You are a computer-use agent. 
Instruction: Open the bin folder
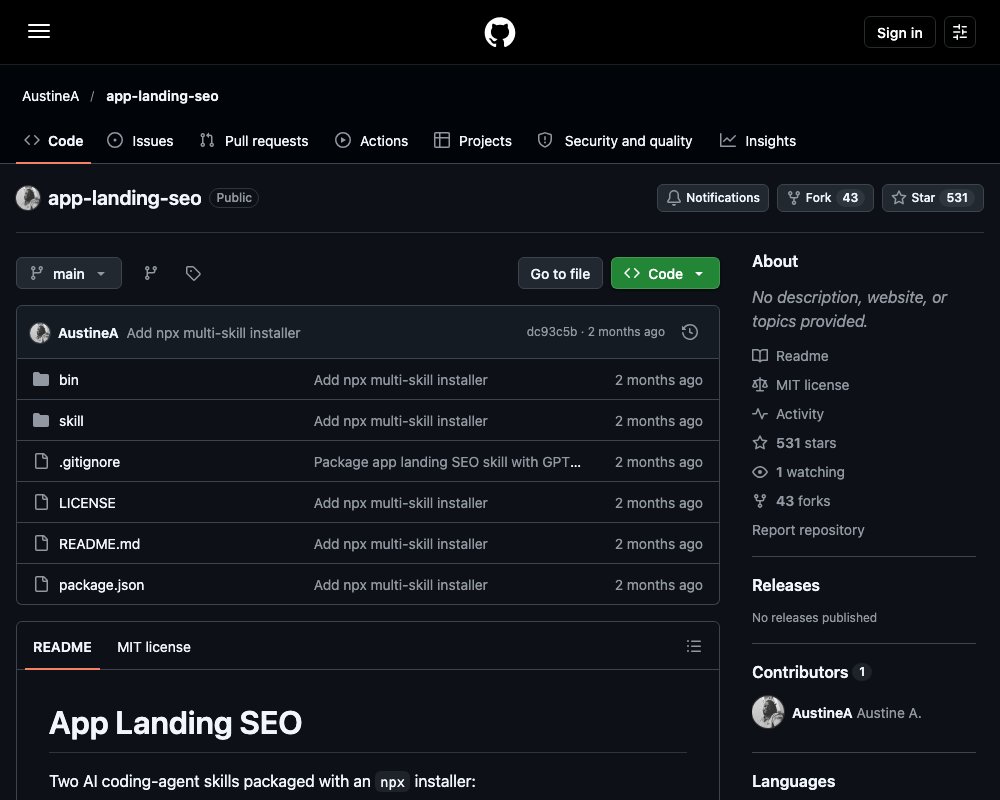pos(69,380)
